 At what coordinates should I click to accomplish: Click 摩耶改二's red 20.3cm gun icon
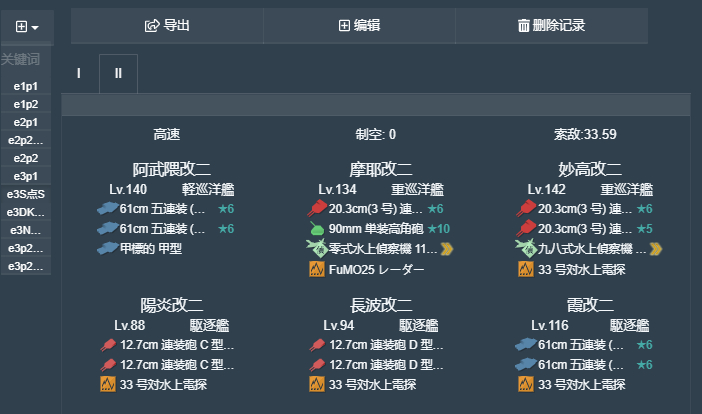[316, 209]
